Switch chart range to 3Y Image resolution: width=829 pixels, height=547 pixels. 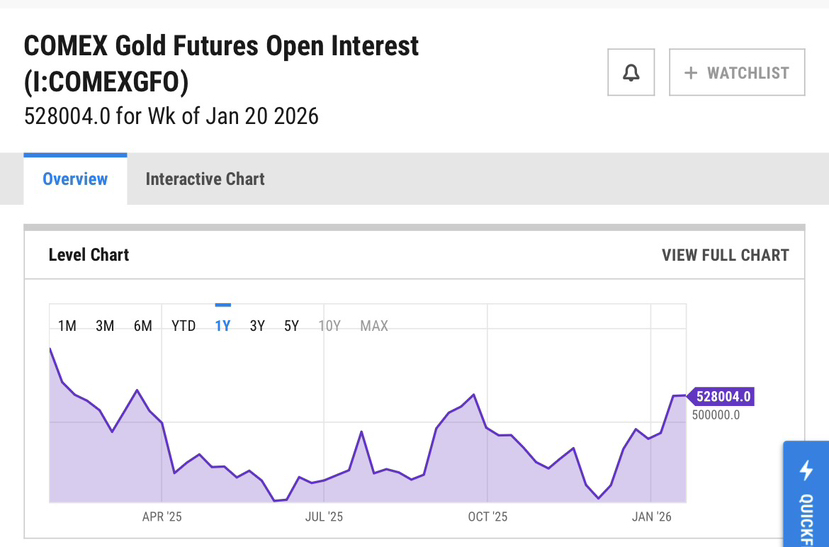[x=257, y=326]
